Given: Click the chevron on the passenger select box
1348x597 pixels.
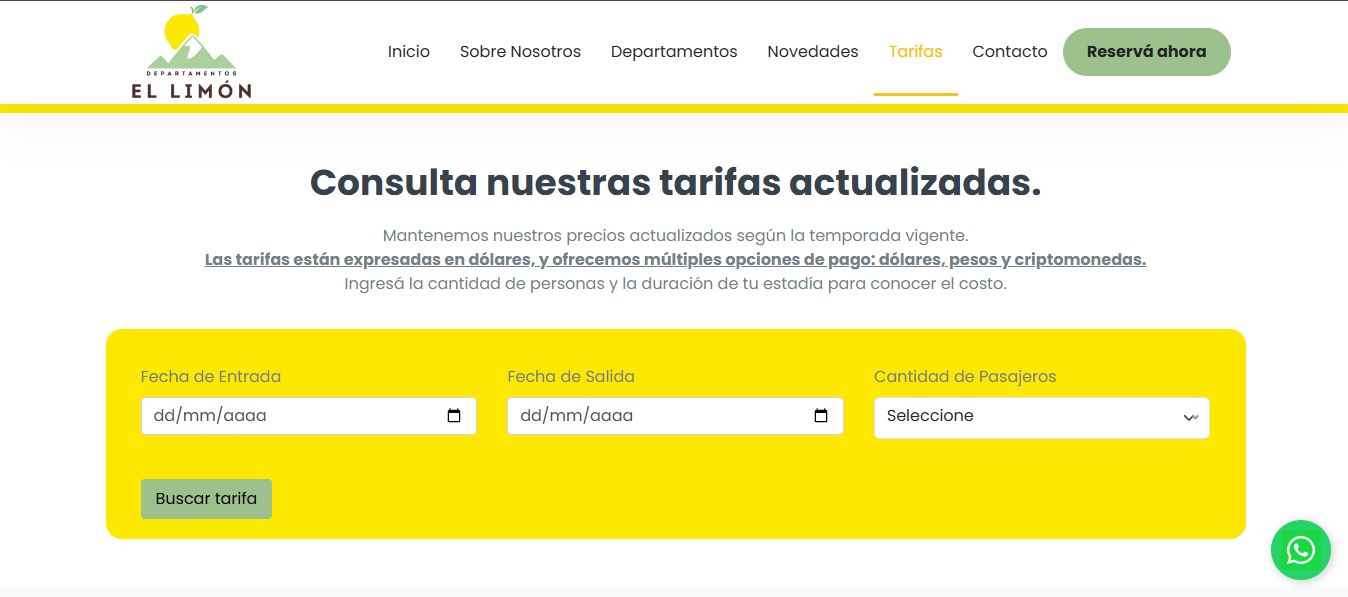Looking at the screenshot, I should [x=1192, y=417].
